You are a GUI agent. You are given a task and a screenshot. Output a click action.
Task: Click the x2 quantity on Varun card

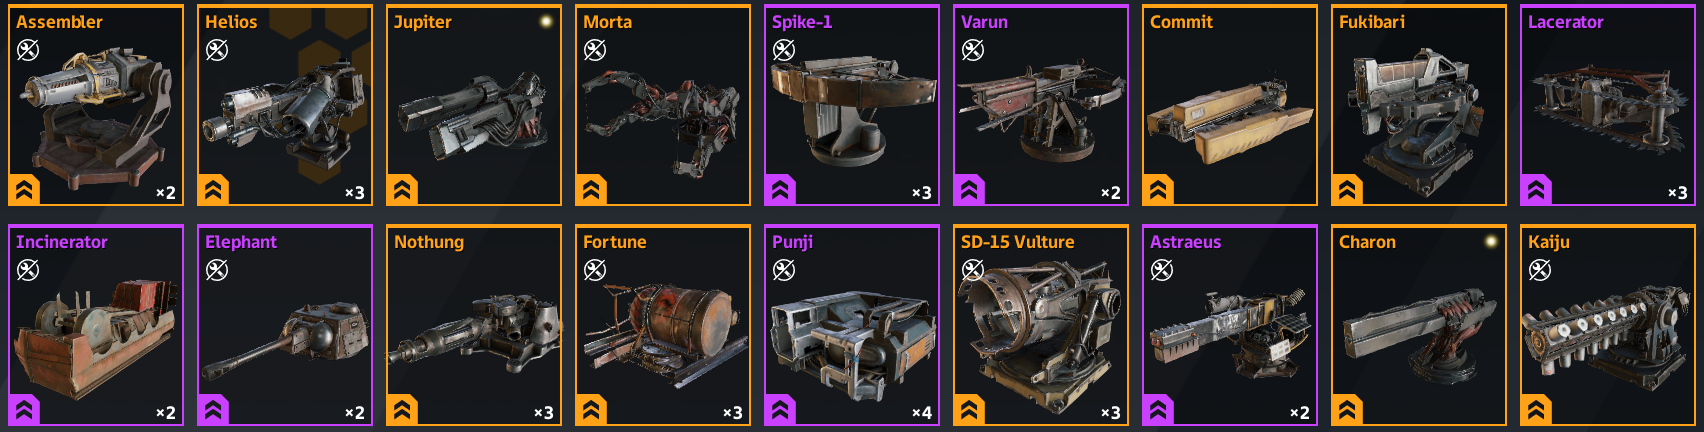pyautogui.click(x=1111, y=193)
